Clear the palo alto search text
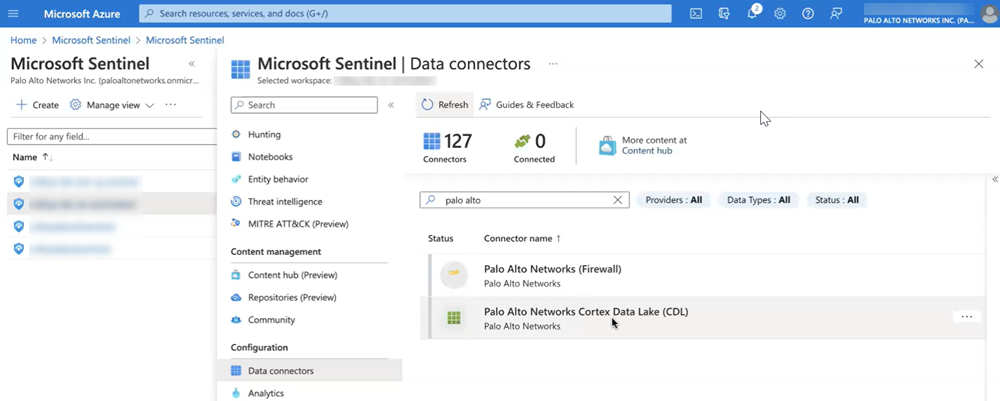This screenshot has width=1000, height=401. (x=617, y=200)
